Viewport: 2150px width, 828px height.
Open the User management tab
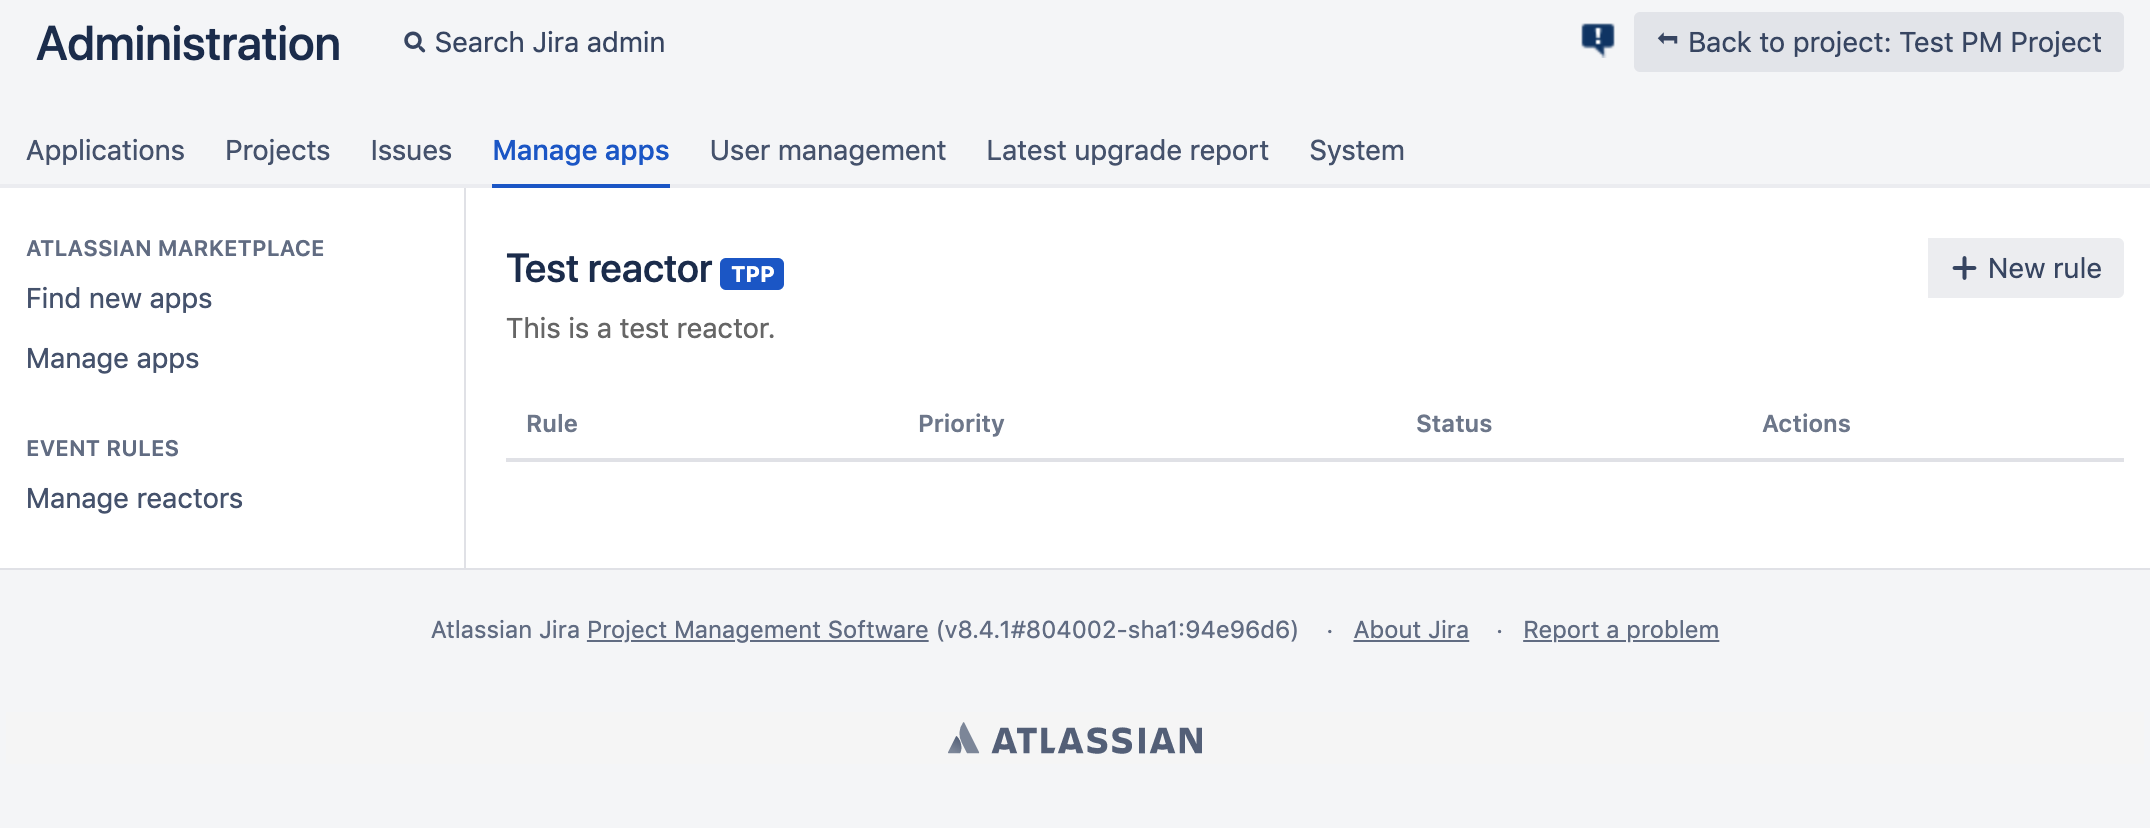pos(828,150)
